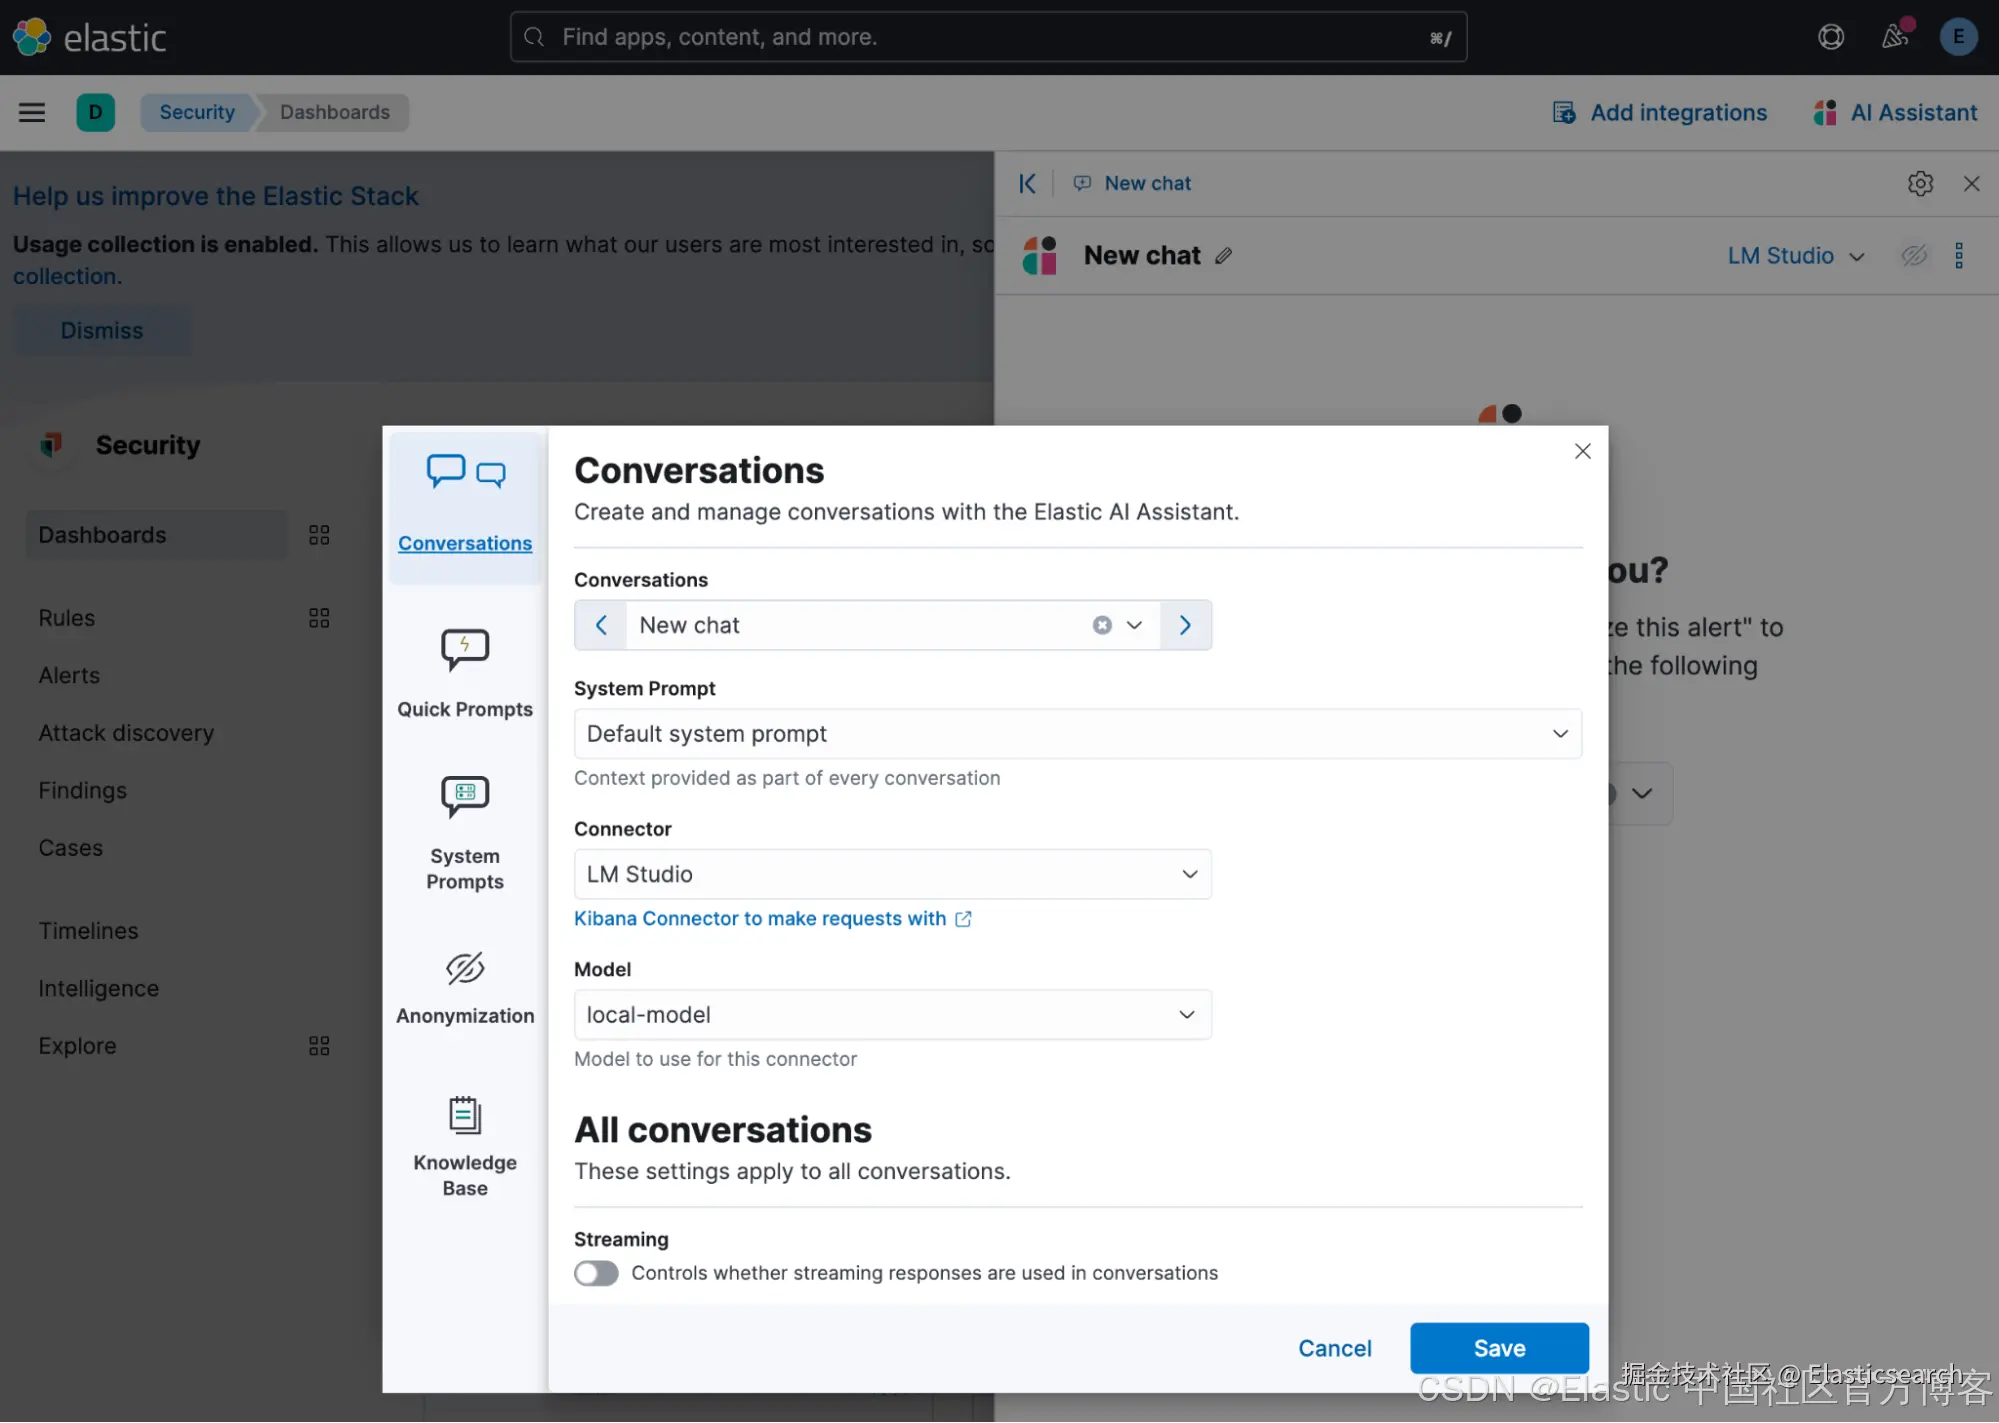Collapse the conversation sidebar arrow icon

pos(1027,183)
